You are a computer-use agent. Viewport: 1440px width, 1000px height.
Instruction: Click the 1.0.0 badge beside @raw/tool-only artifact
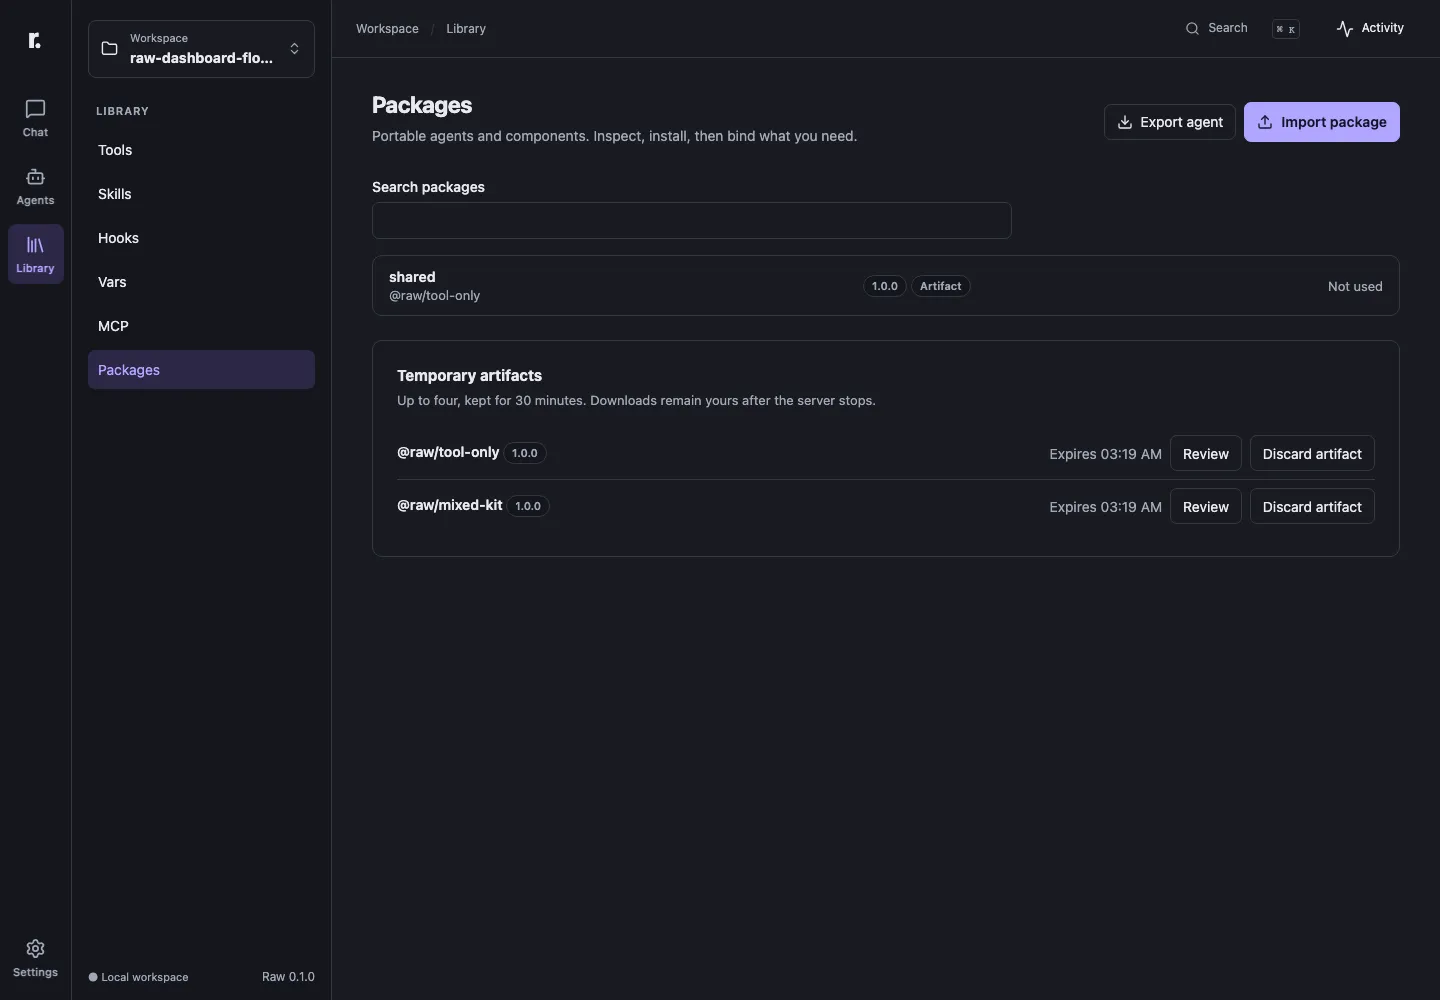point(525,453)
